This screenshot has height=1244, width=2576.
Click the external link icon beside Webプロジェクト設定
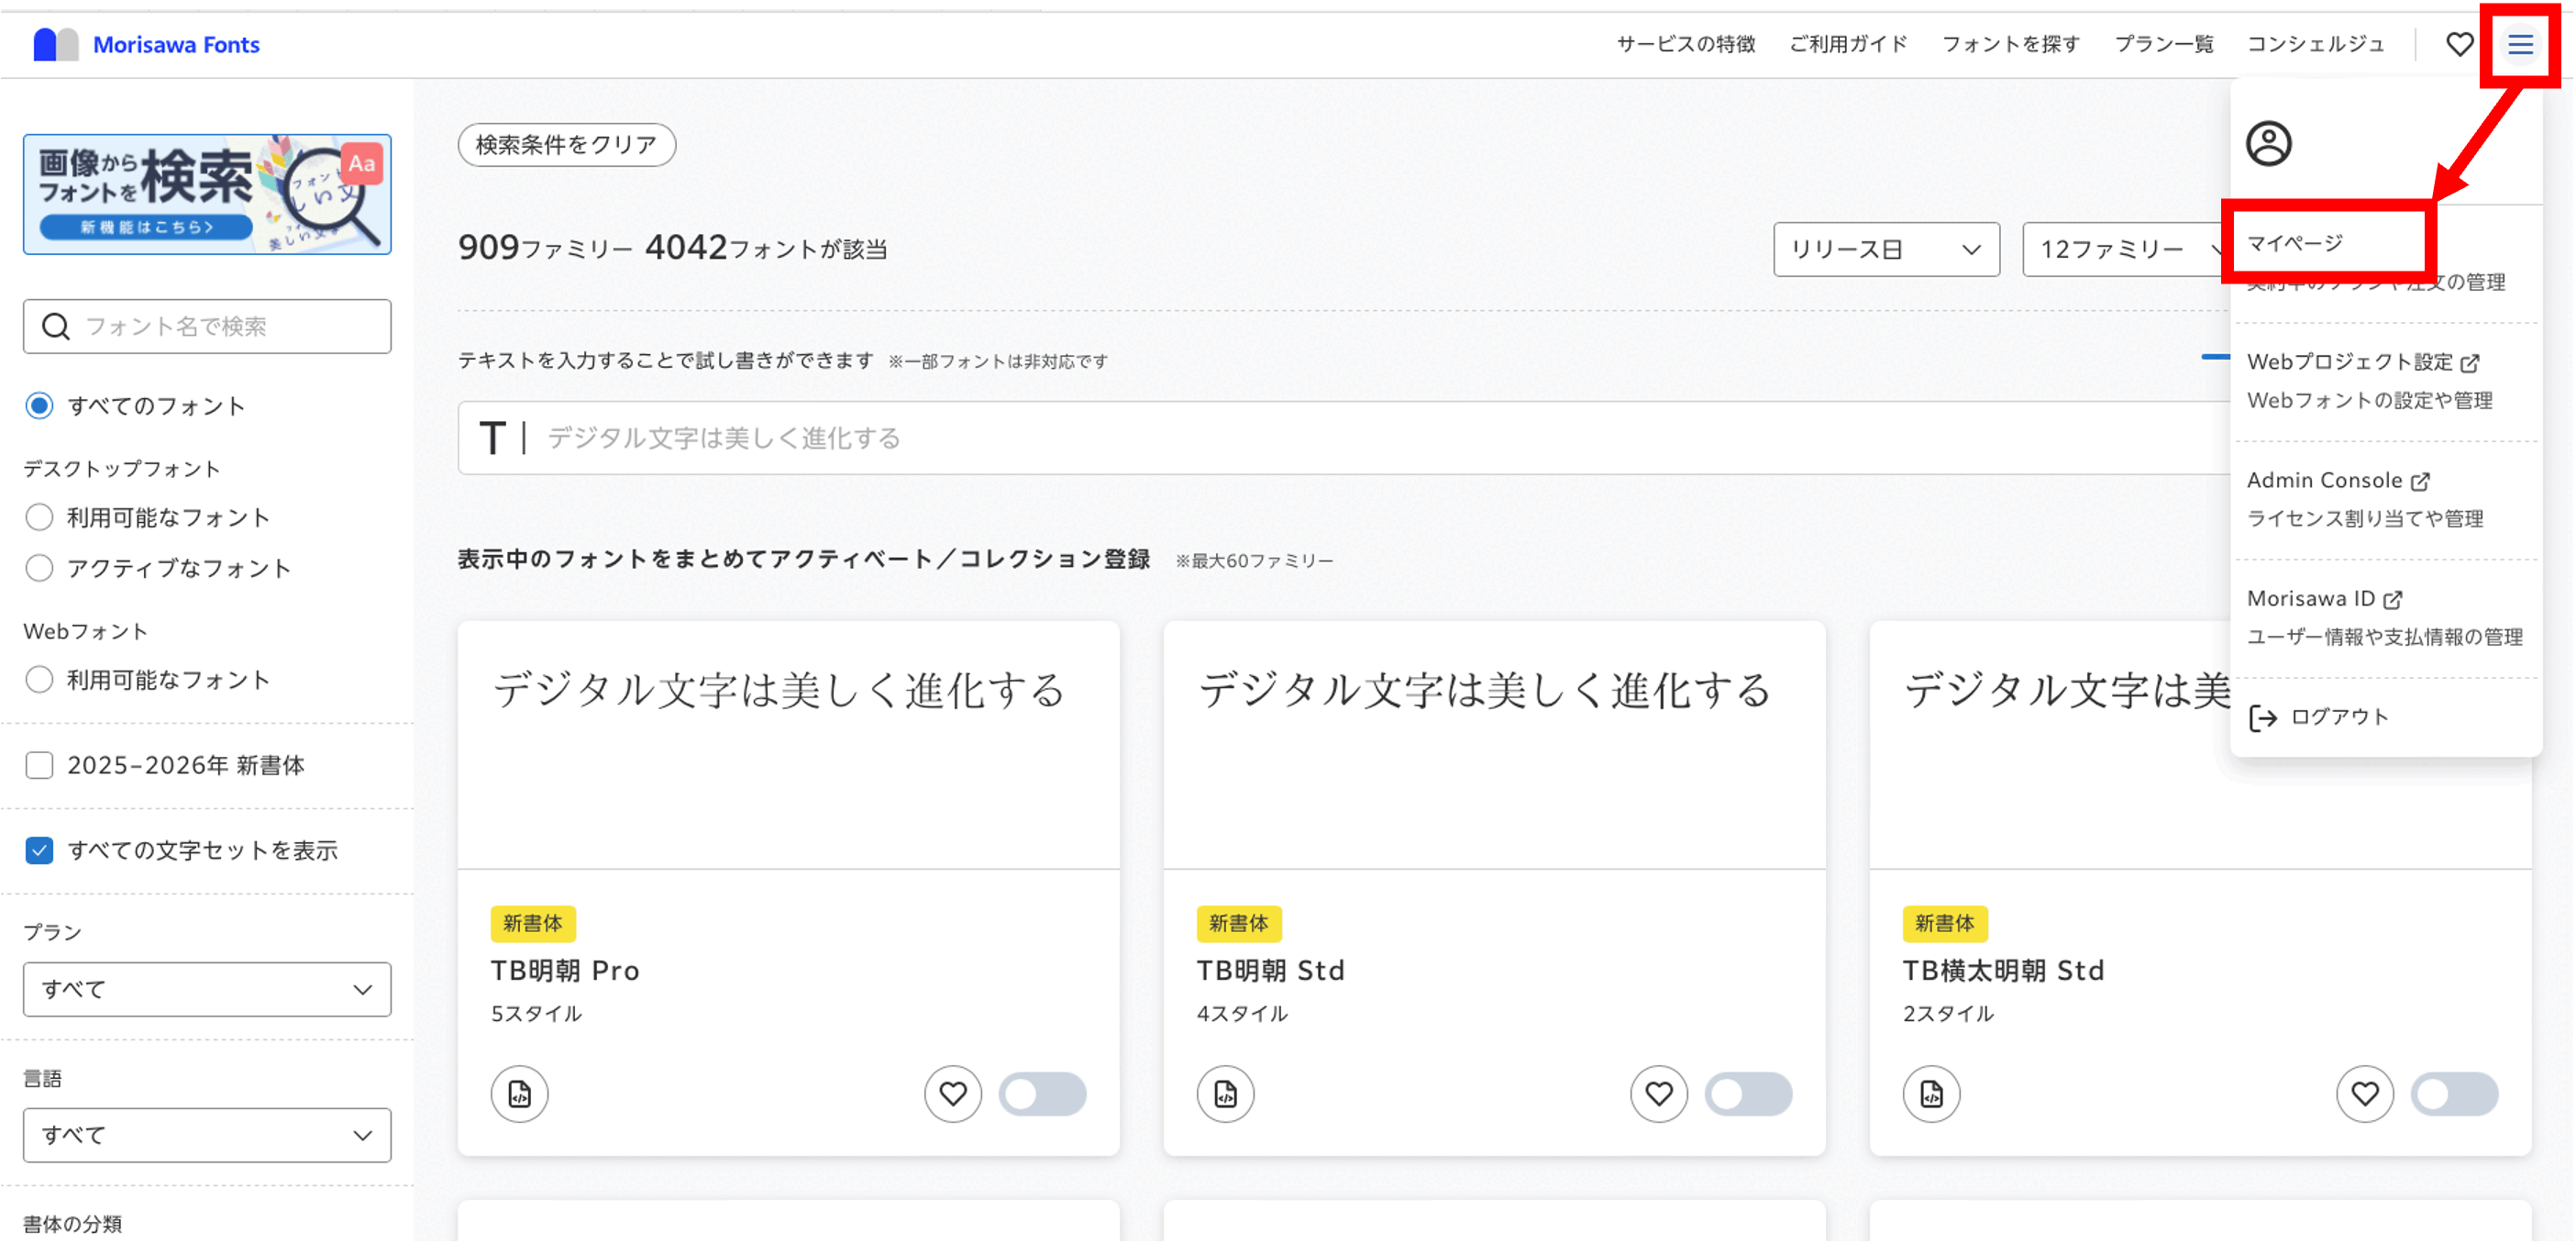2470,363
